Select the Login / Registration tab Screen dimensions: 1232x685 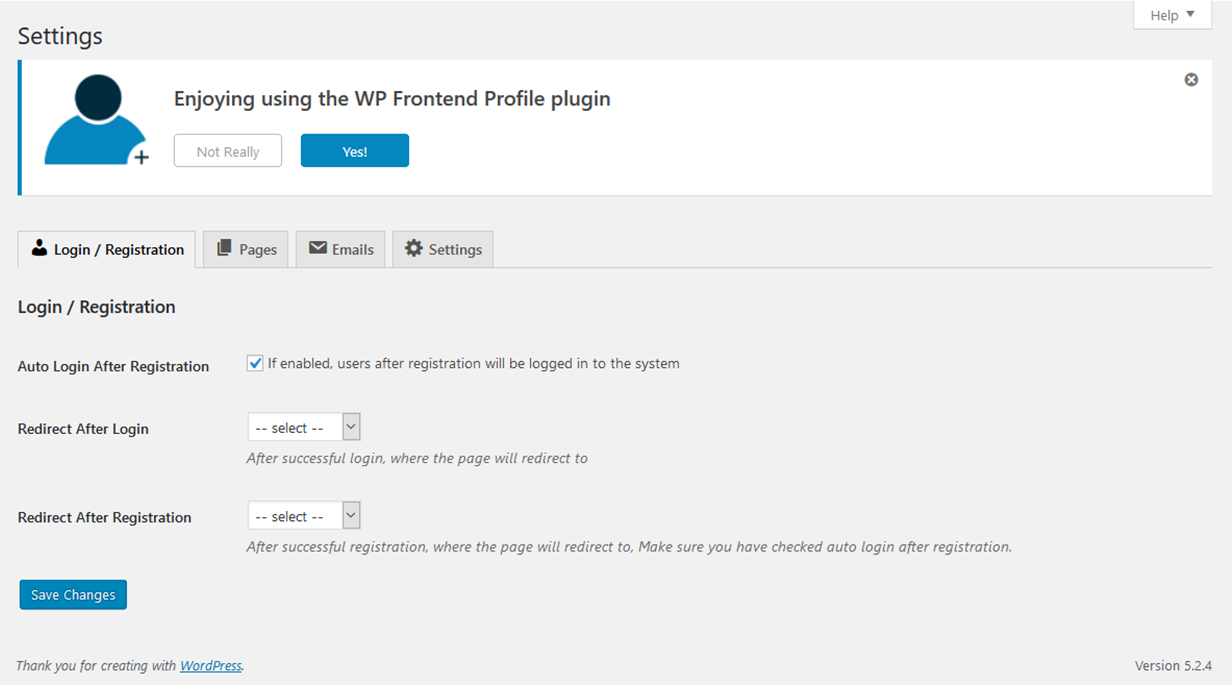[107, 250]
